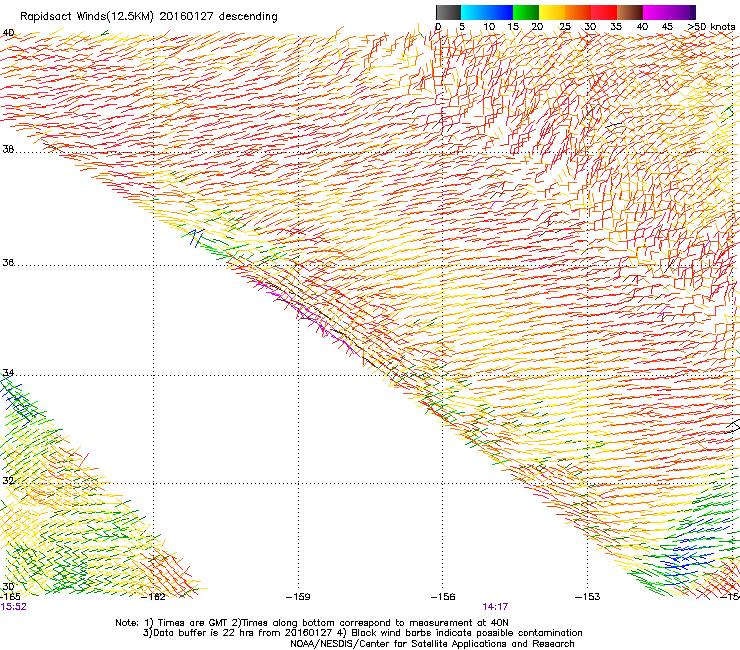Click the brown 35-40 knots legend segment
740x650 pixels.
pos(630,12)
